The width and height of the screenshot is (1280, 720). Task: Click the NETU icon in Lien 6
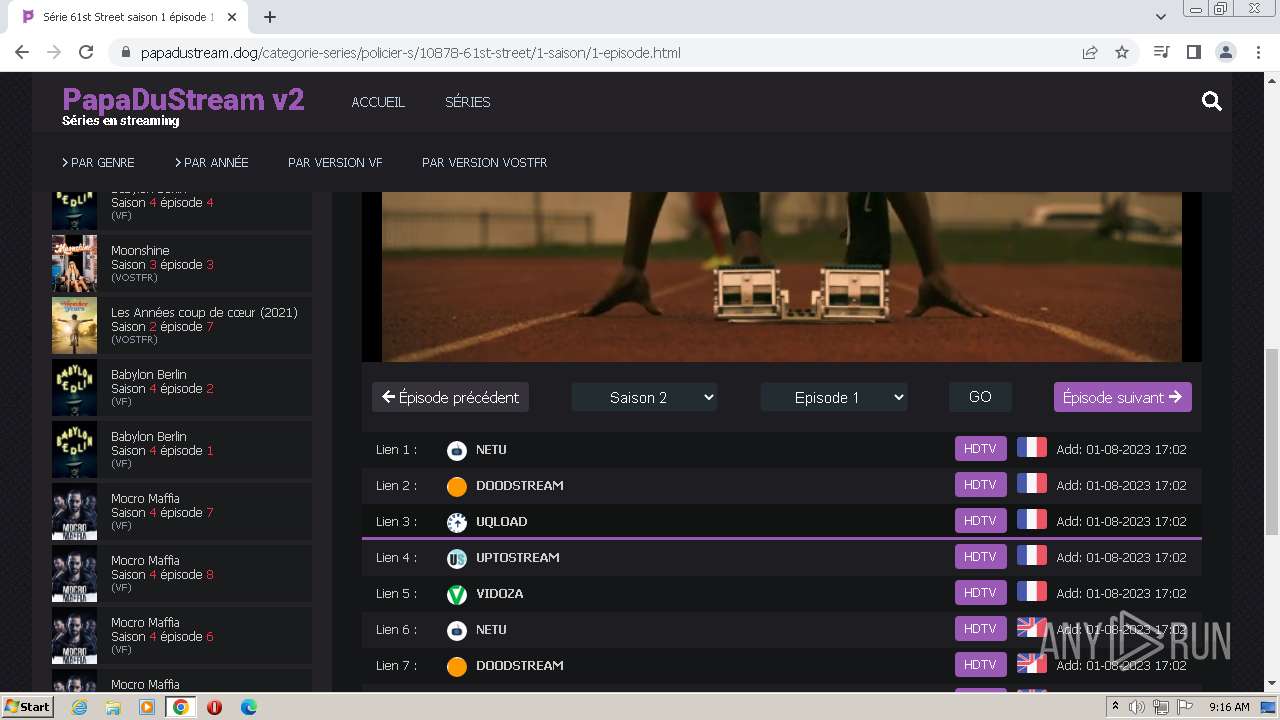point(457,630)
